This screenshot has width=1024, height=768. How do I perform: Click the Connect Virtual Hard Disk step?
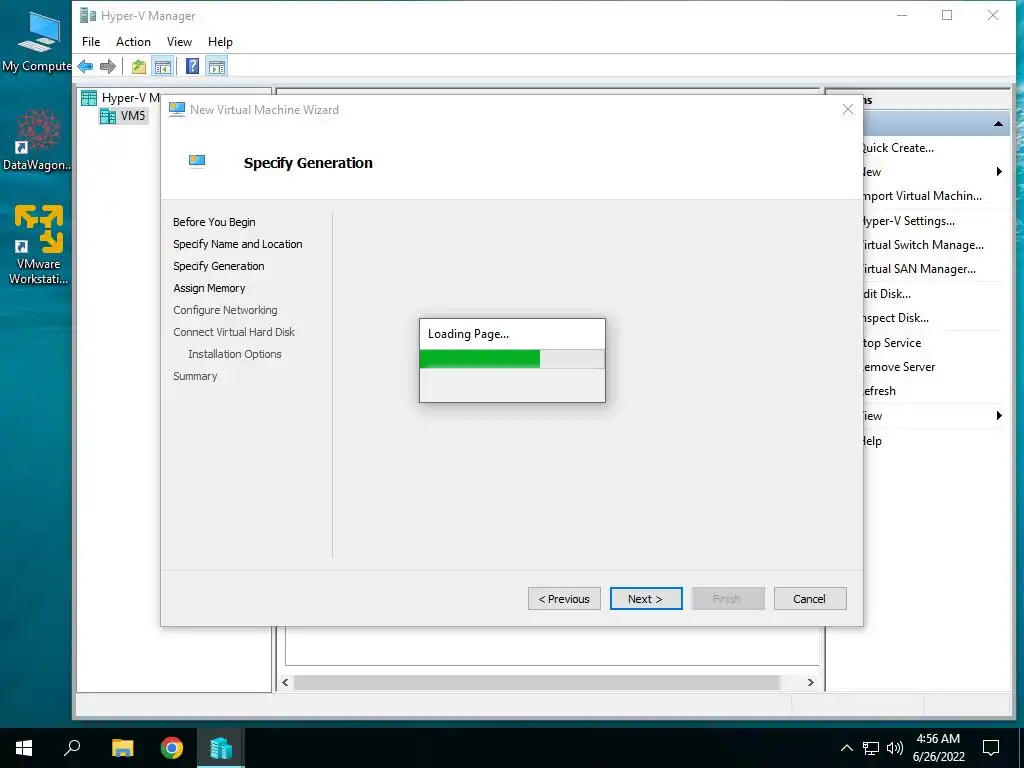click(234, 332)
